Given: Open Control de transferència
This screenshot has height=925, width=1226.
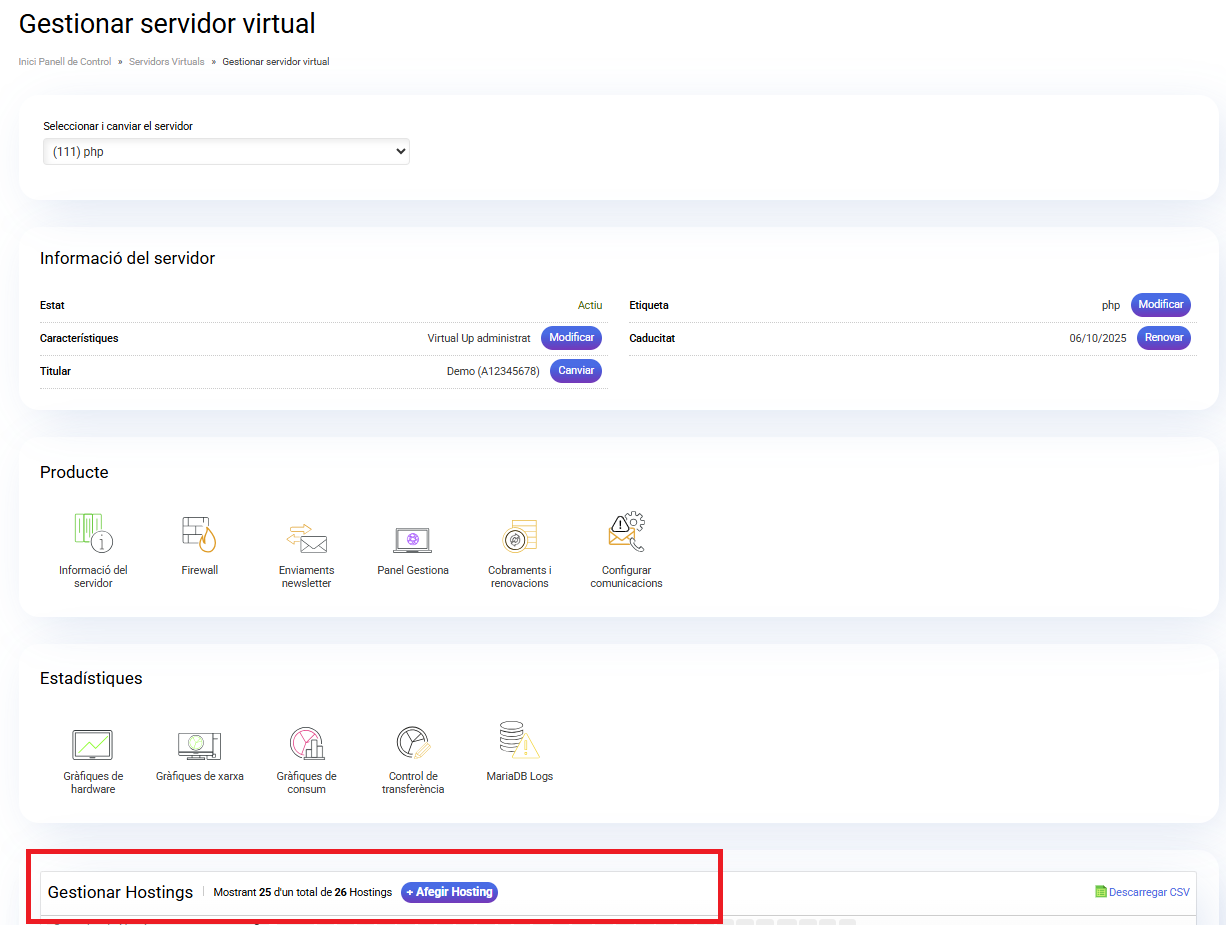Looking at the screenshot, I should click(x=412, y=743).
